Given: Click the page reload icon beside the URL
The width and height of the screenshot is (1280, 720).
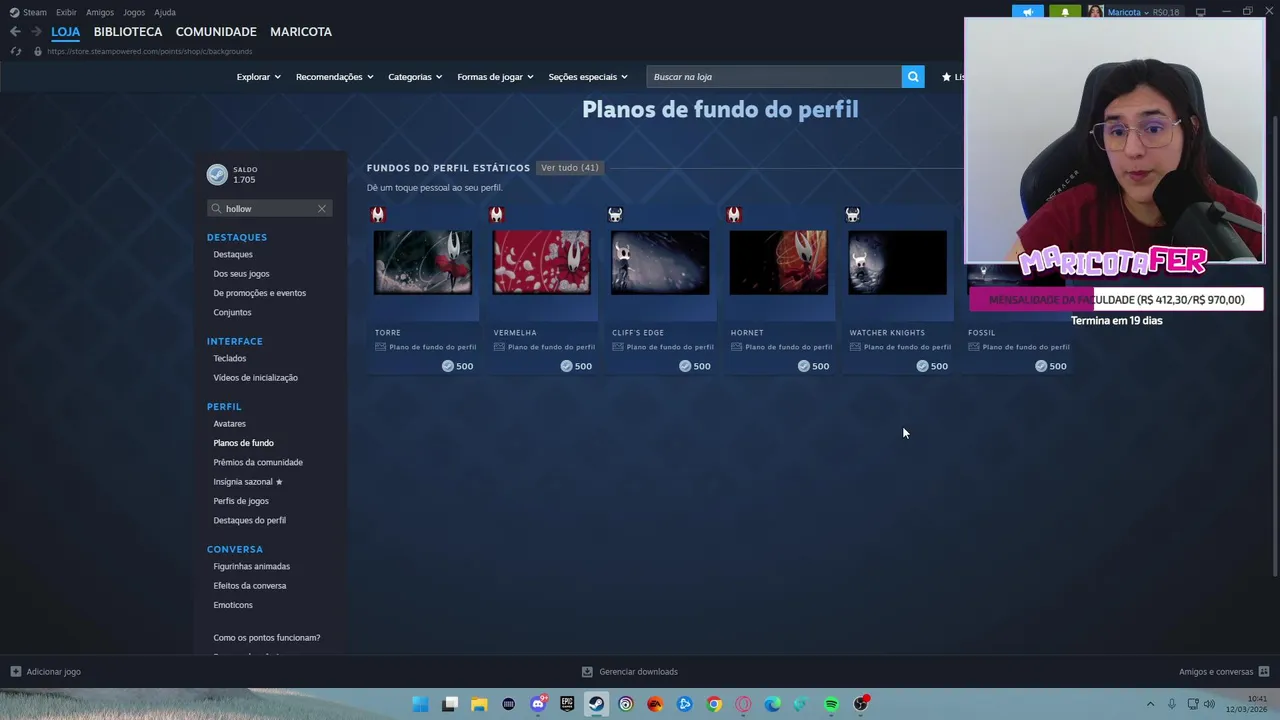Looking at the screenshot, I should pyautogui.click(x=15, y=51).
